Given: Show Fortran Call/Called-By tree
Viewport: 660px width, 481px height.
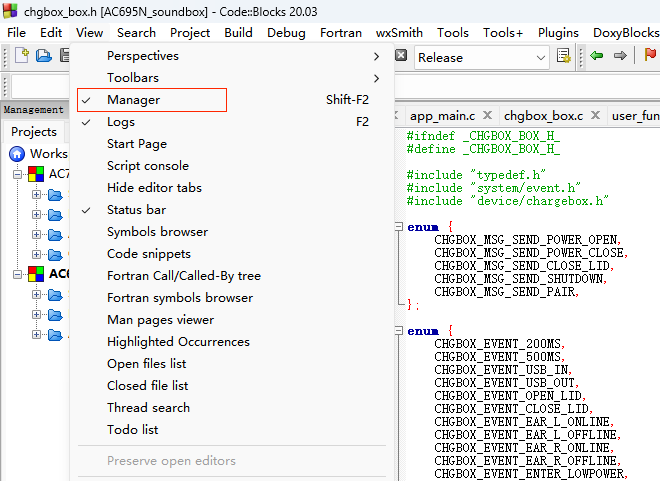Looking at the screenshot, I should pos(232,276).
